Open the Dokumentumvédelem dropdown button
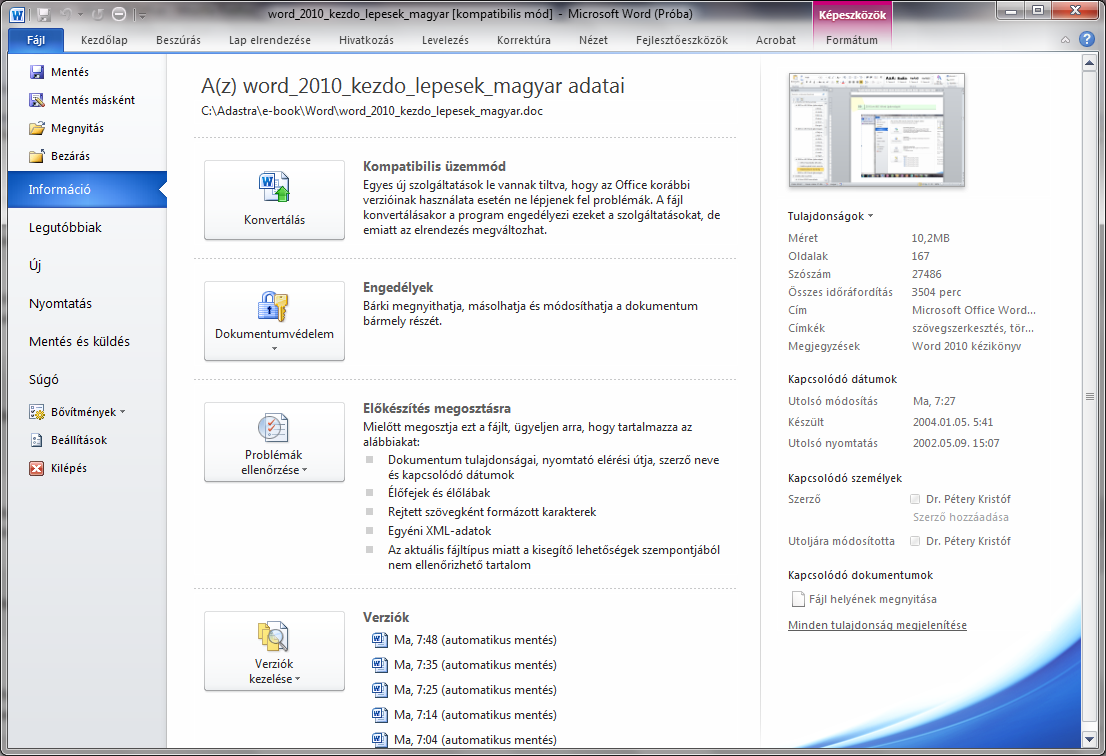The image size is (1106, 756). click(274, 321)
